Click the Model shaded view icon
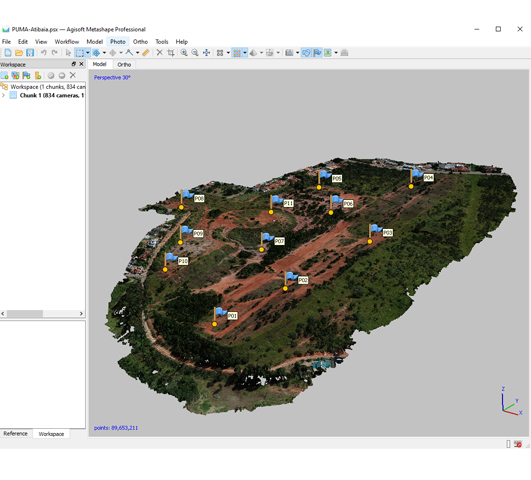This screenshot has height=480, width=531. tap(253, 53)
